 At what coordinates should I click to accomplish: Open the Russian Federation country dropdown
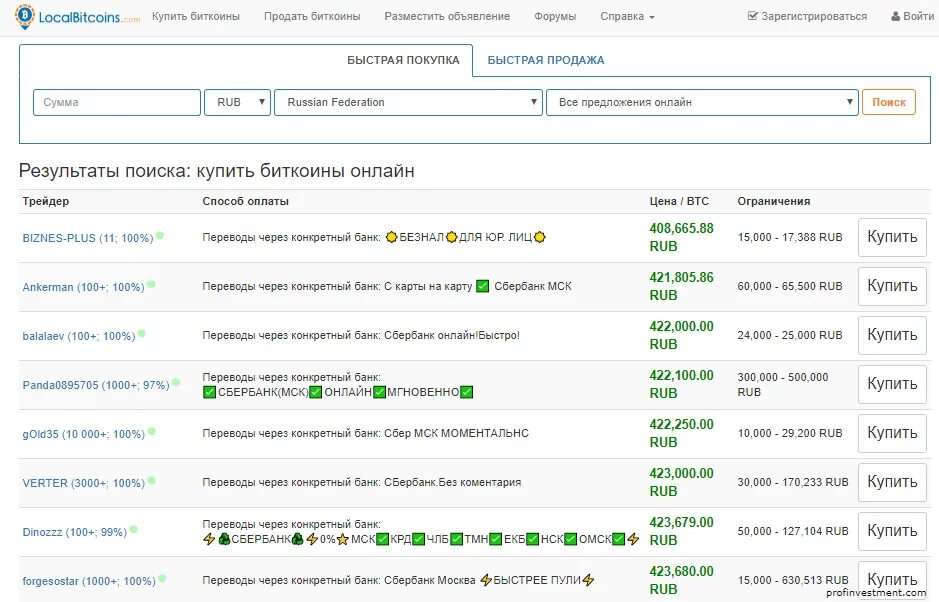click(408, 102)
